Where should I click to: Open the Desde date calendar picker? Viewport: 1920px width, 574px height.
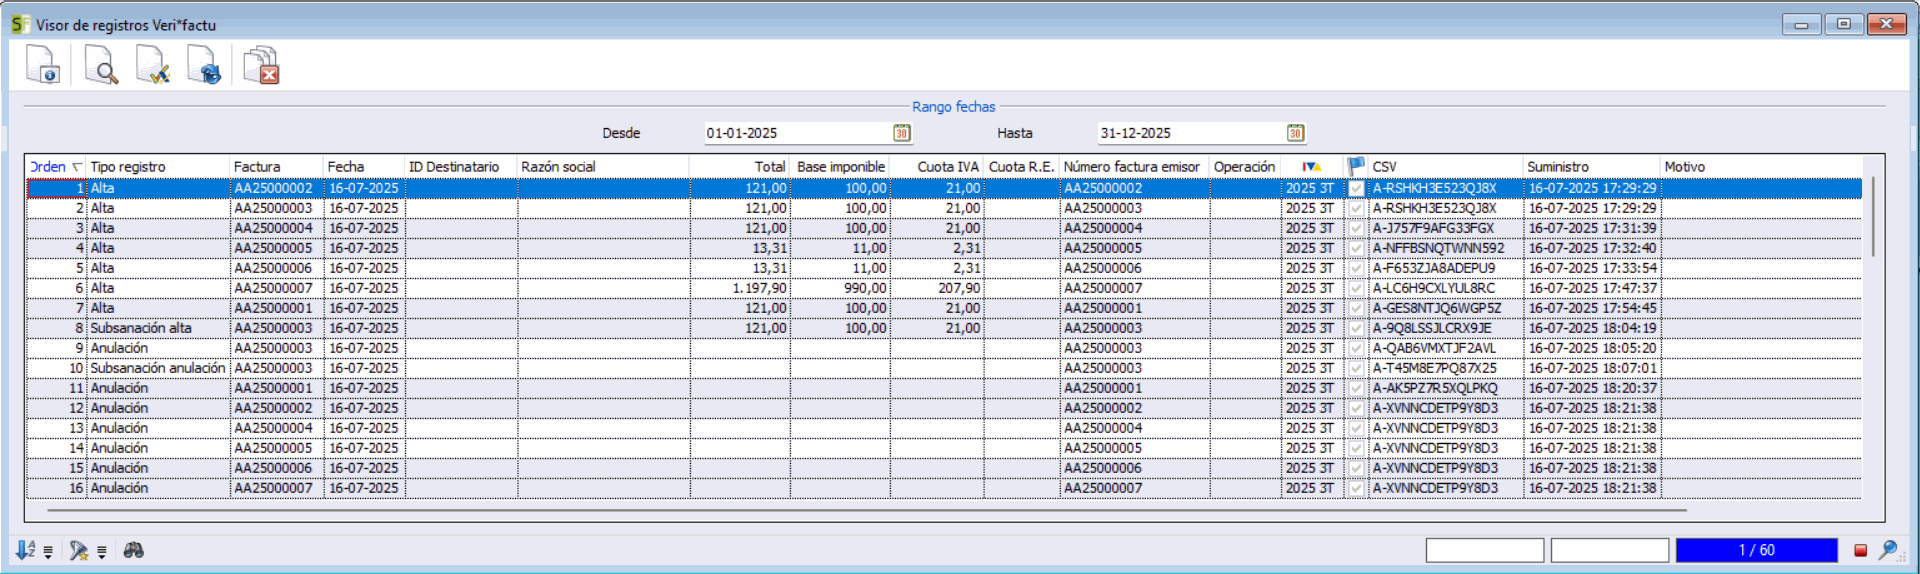[x=902, y=133]
